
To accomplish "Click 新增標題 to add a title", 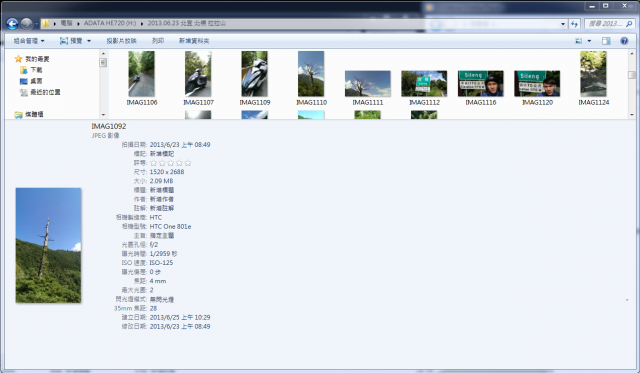I will [x=162, y=190].
